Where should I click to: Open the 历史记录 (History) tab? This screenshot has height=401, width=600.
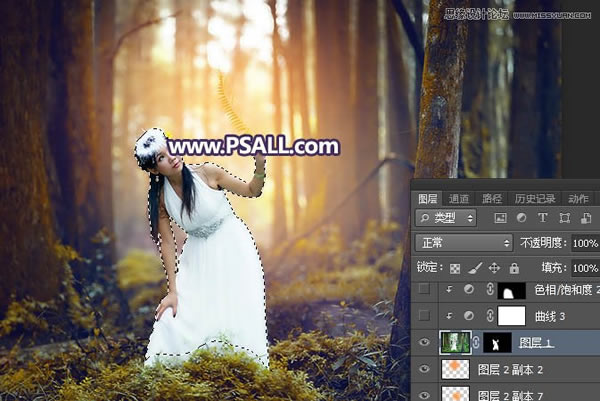pyautogui.click(x=535, y=199)
